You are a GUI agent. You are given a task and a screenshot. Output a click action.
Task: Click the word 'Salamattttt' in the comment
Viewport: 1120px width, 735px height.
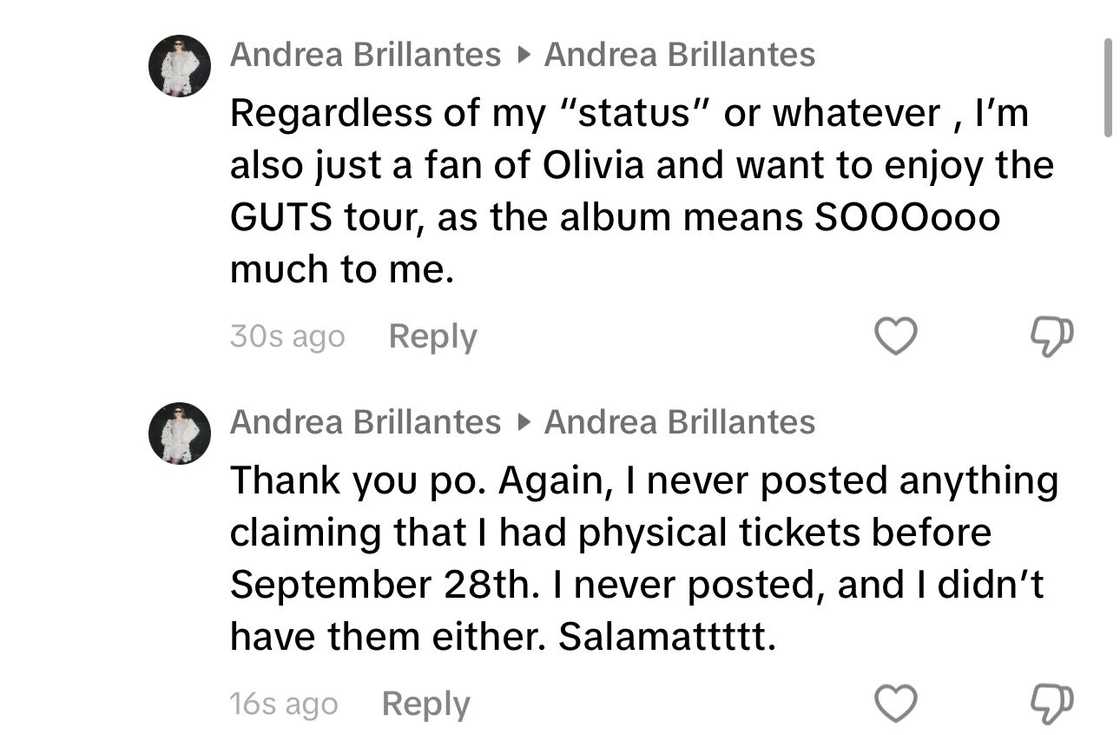(666, 637)
